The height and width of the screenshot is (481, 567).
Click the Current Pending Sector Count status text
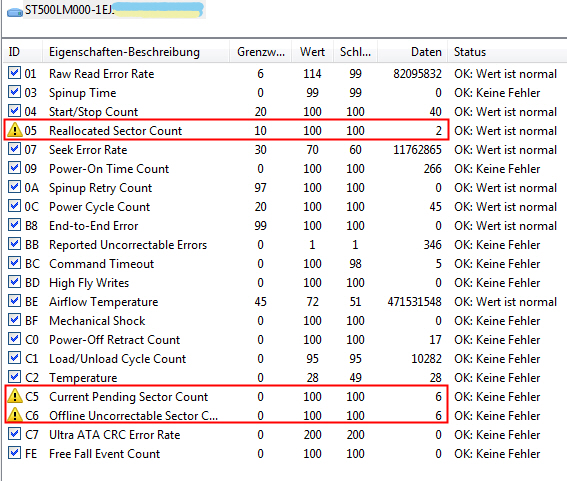(497, 397)
